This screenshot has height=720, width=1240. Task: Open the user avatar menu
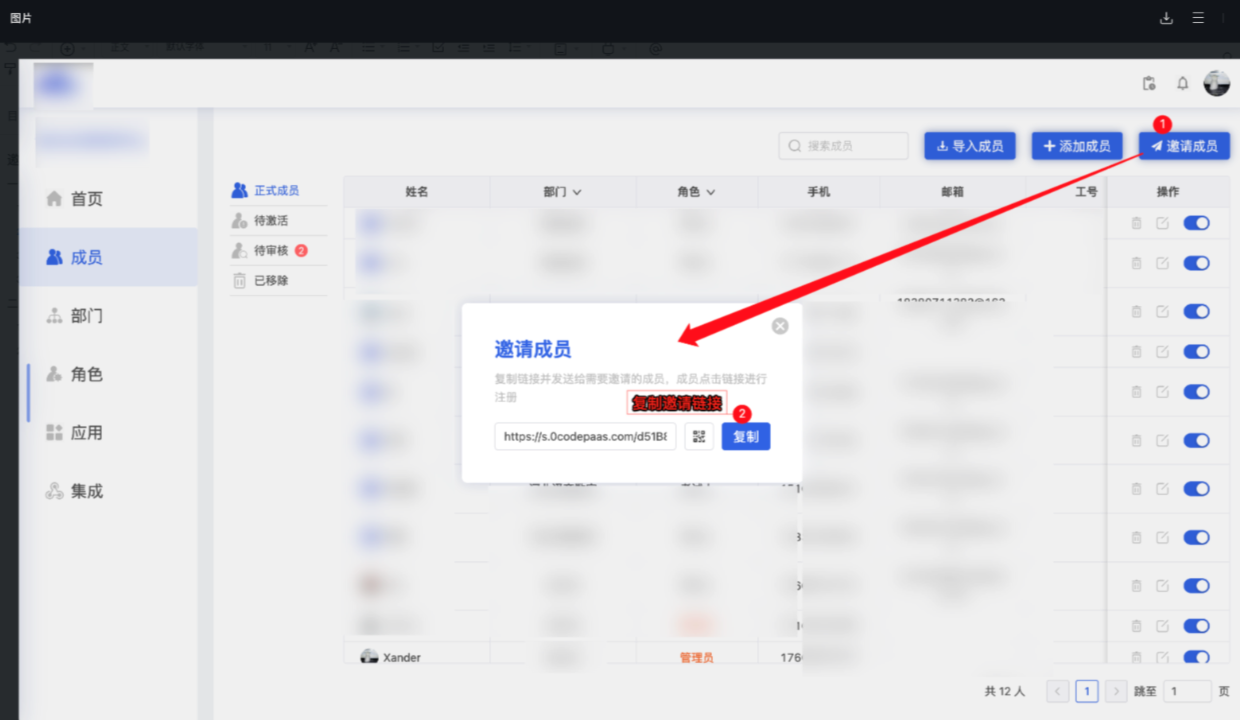[x=1216, y=84]
